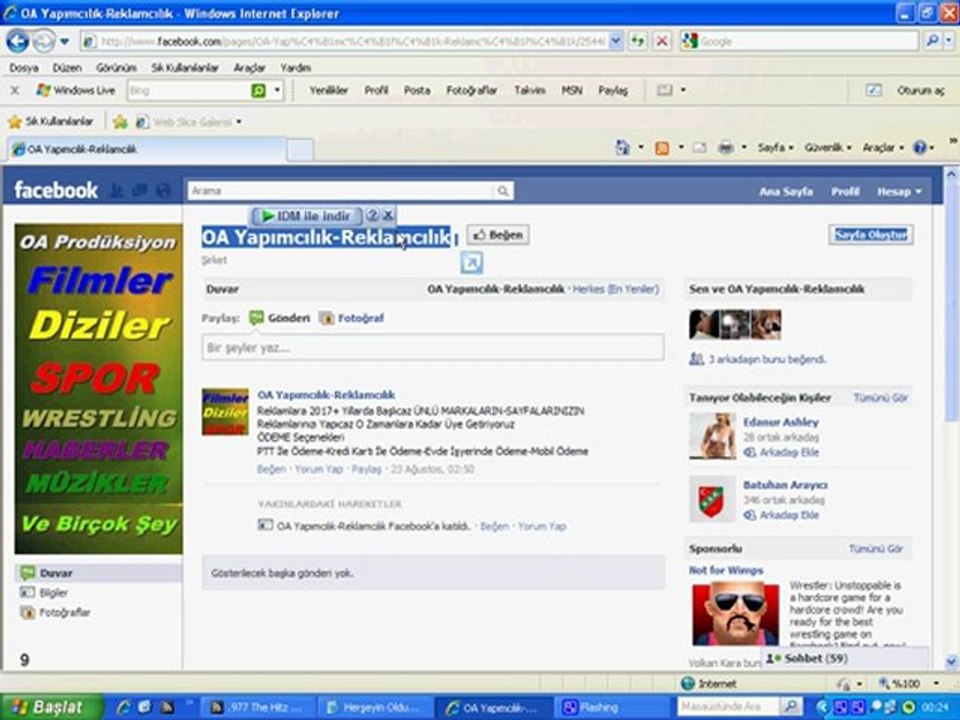Viewport: 960px width, 720px height.
Task: Click the Masaüstünde Ara search field
Action: click(729, 707)
